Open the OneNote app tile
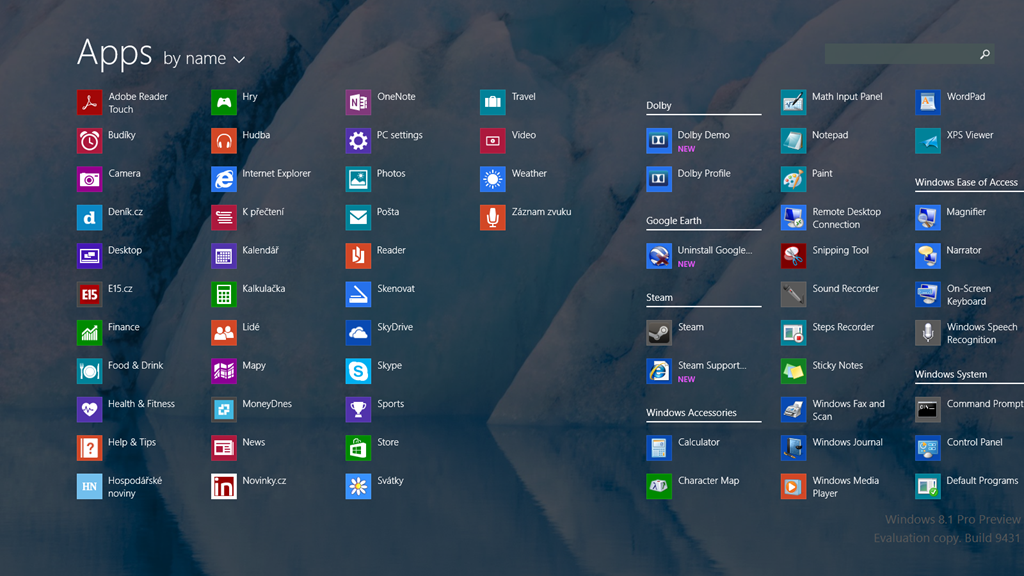Image resolution: width=1024 pixels, height=576 pixels. [358, 103]
